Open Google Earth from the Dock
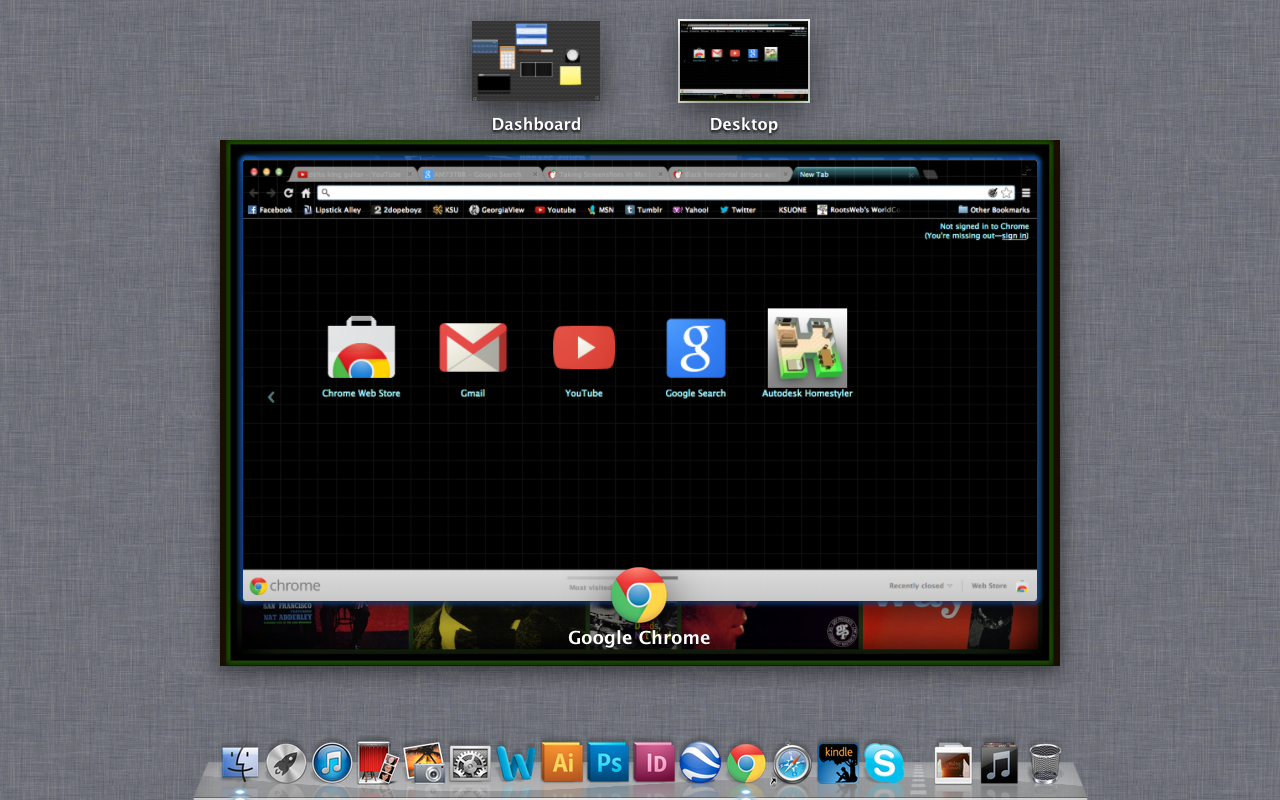 coord(700,763)
